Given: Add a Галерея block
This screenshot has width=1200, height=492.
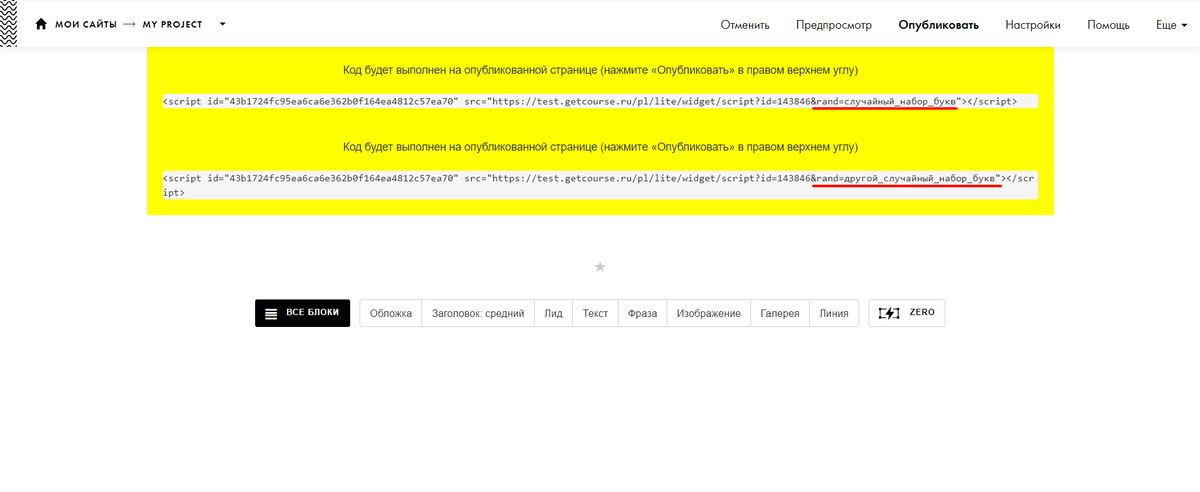Looking at the screenshot, I should (780, 313).
